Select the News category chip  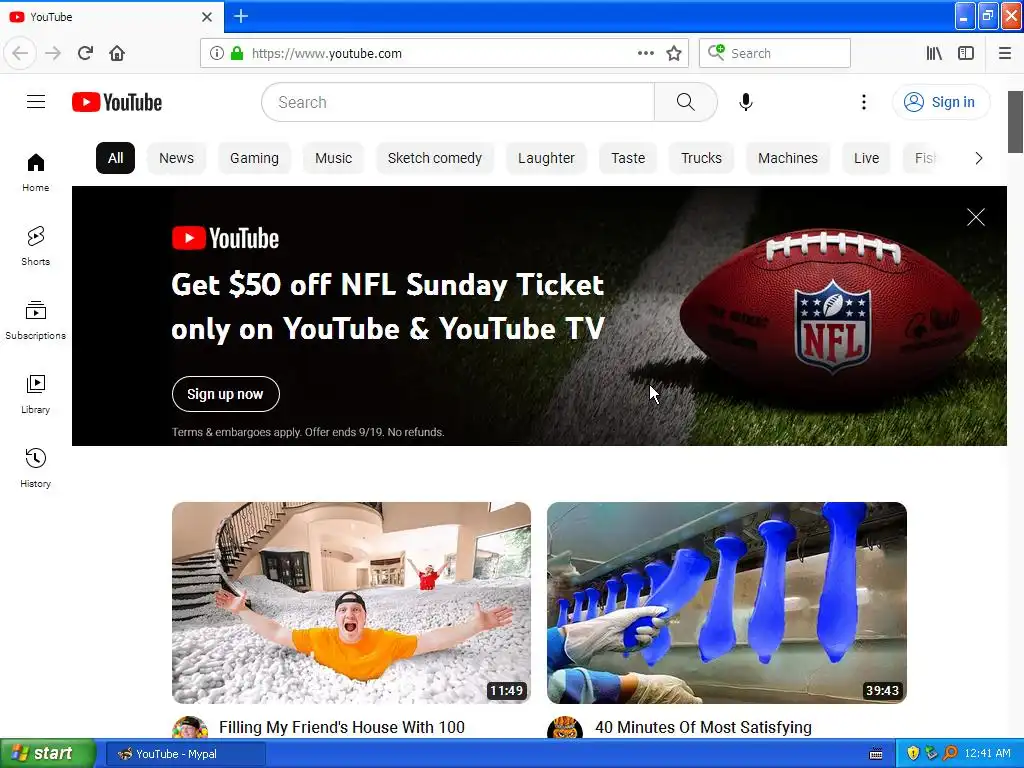click(x=176, y=158)
